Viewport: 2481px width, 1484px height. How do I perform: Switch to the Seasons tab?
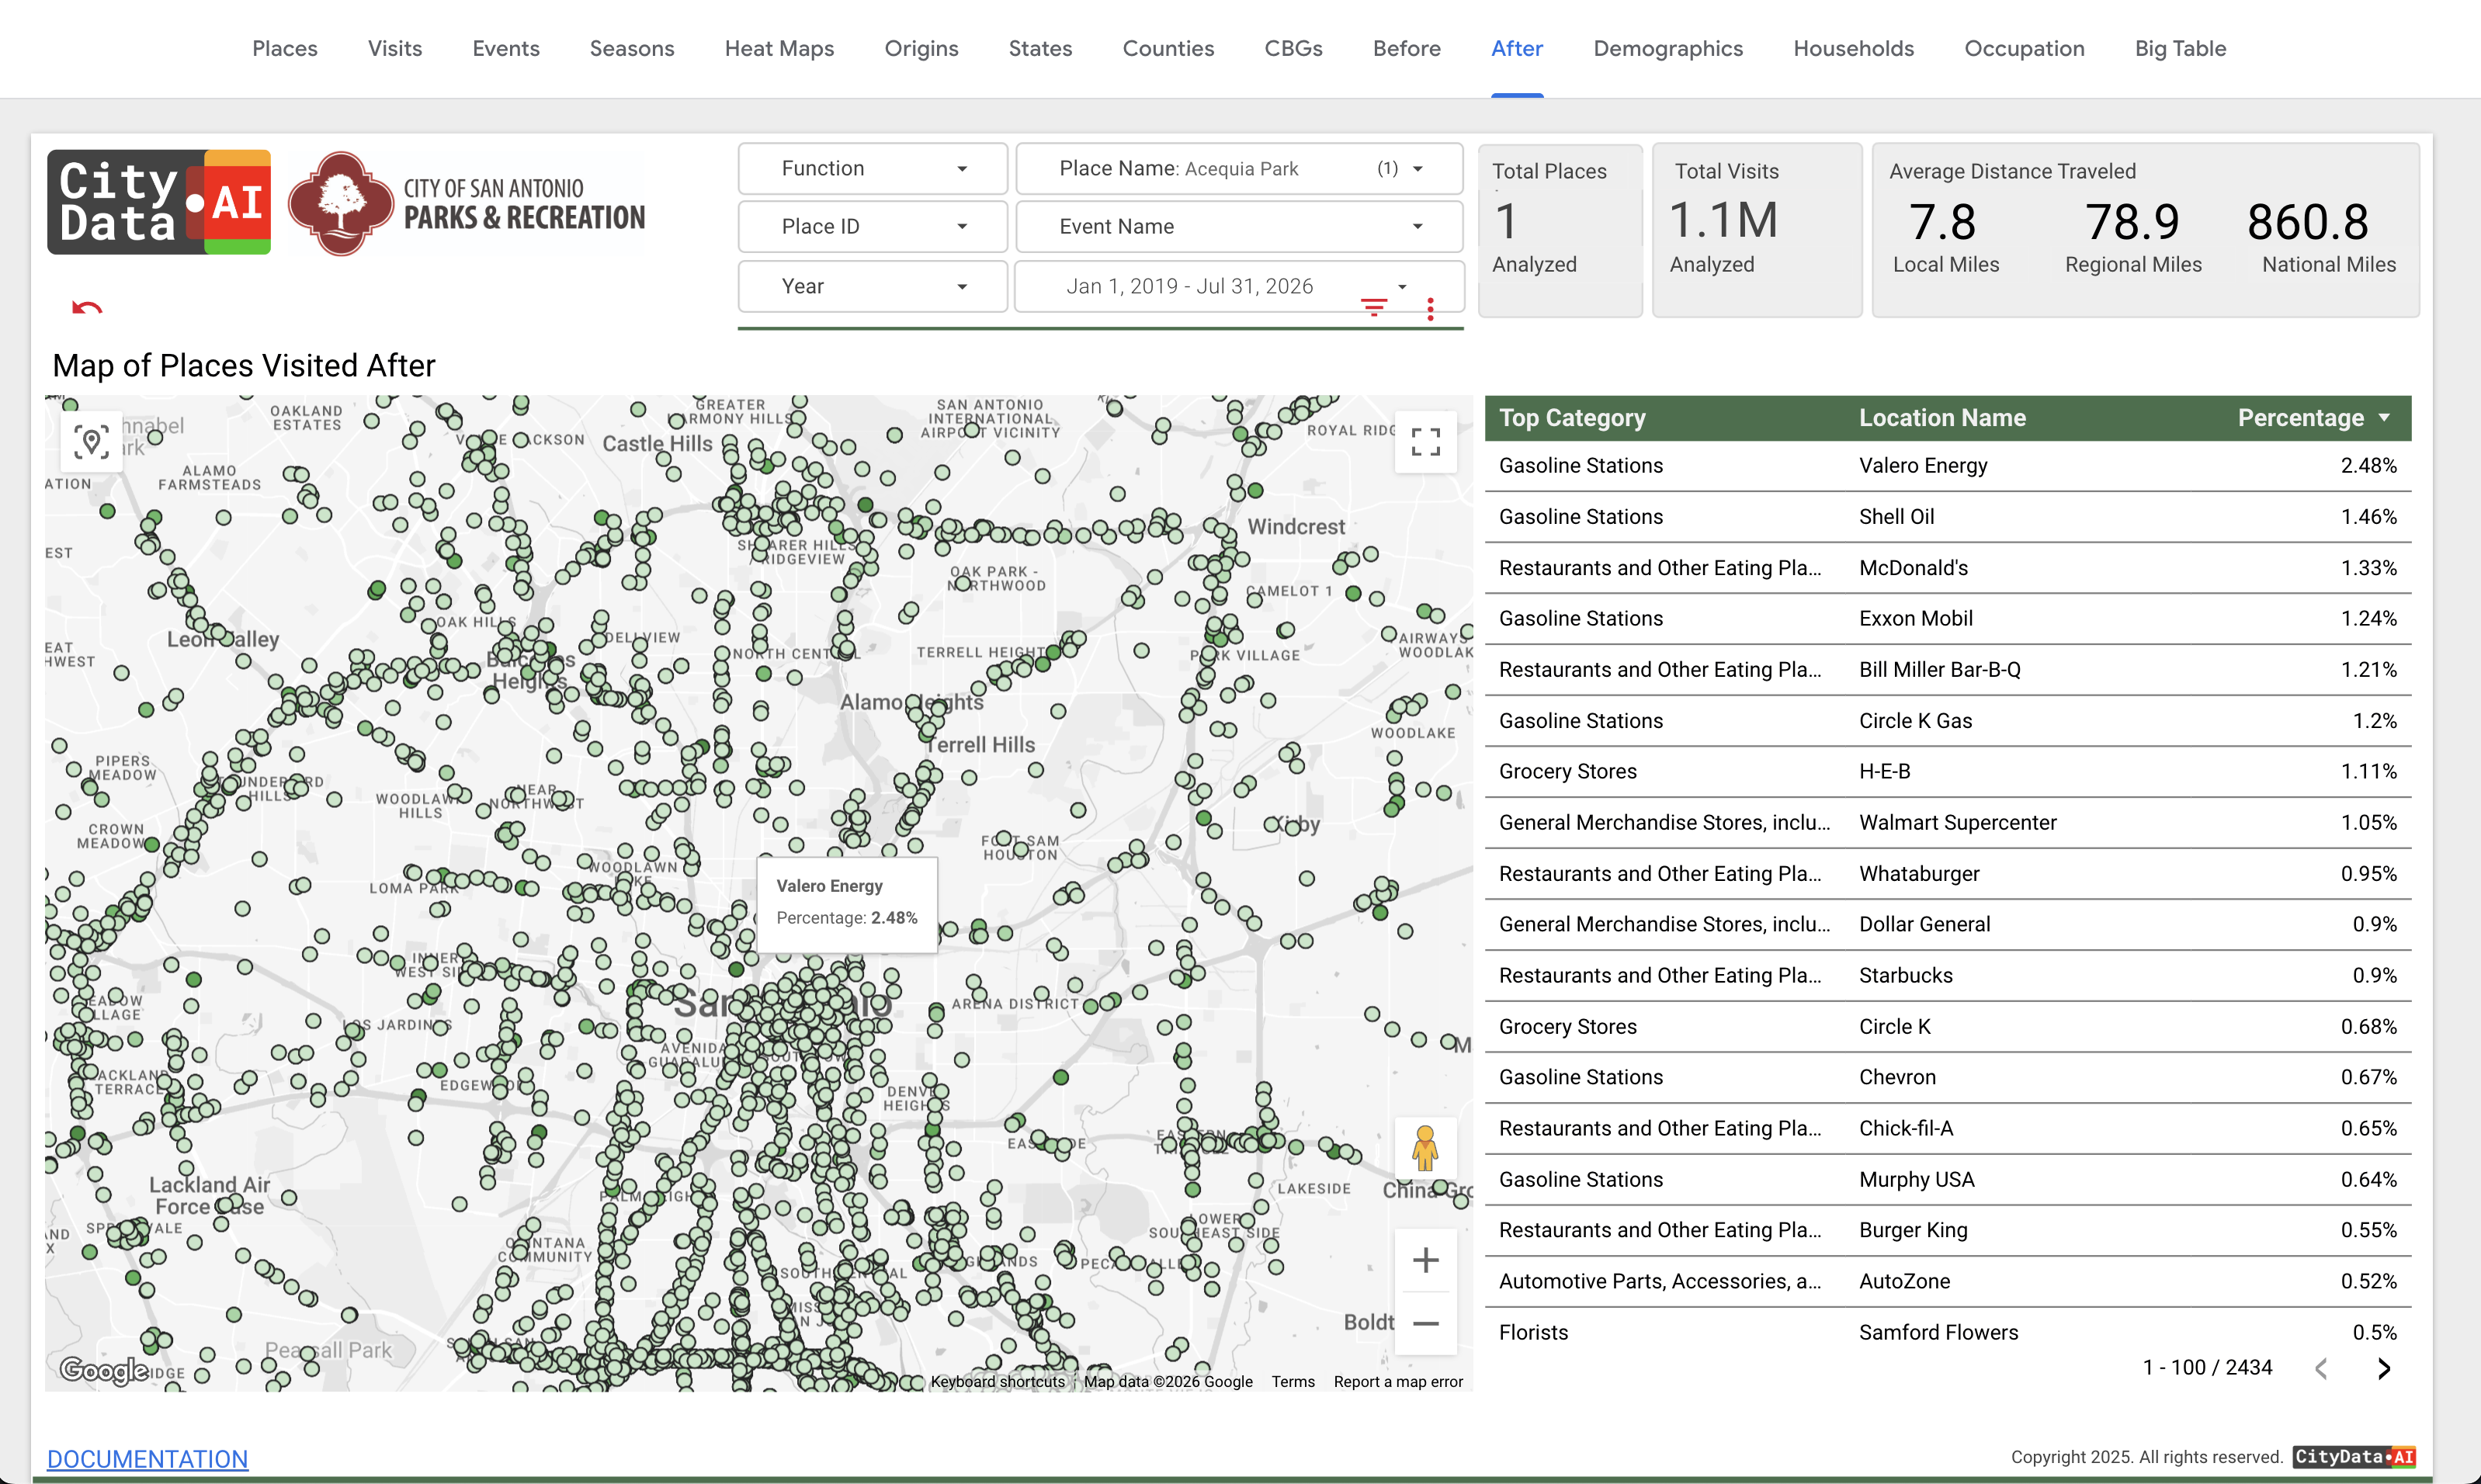tap(632, 48)
